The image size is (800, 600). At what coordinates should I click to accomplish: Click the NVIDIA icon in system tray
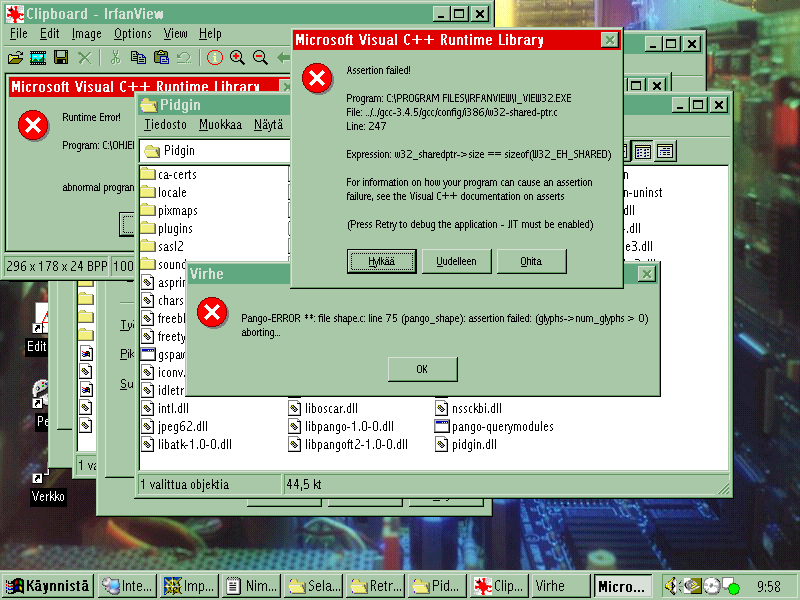[692, 586]
